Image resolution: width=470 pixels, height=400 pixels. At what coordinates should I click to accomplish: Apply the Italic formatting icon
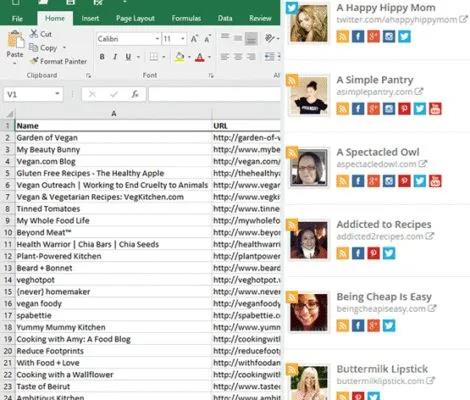tap(115, 57)
